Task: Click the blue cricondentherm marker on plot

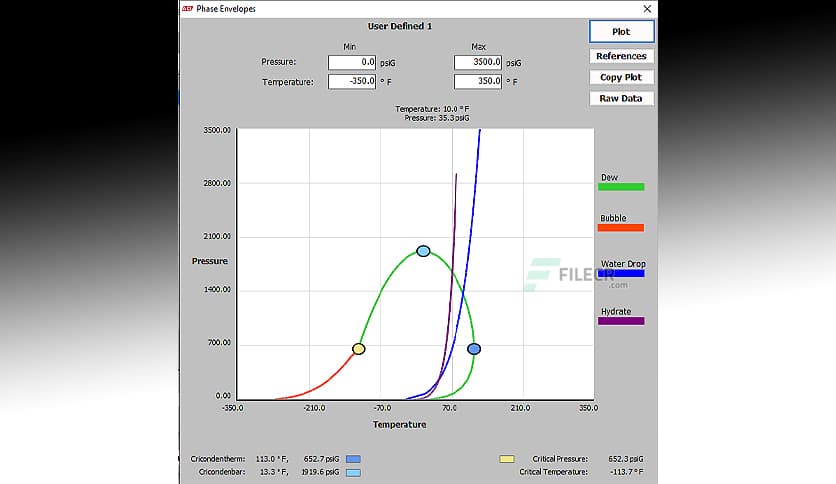Action: tap(474, 349)
